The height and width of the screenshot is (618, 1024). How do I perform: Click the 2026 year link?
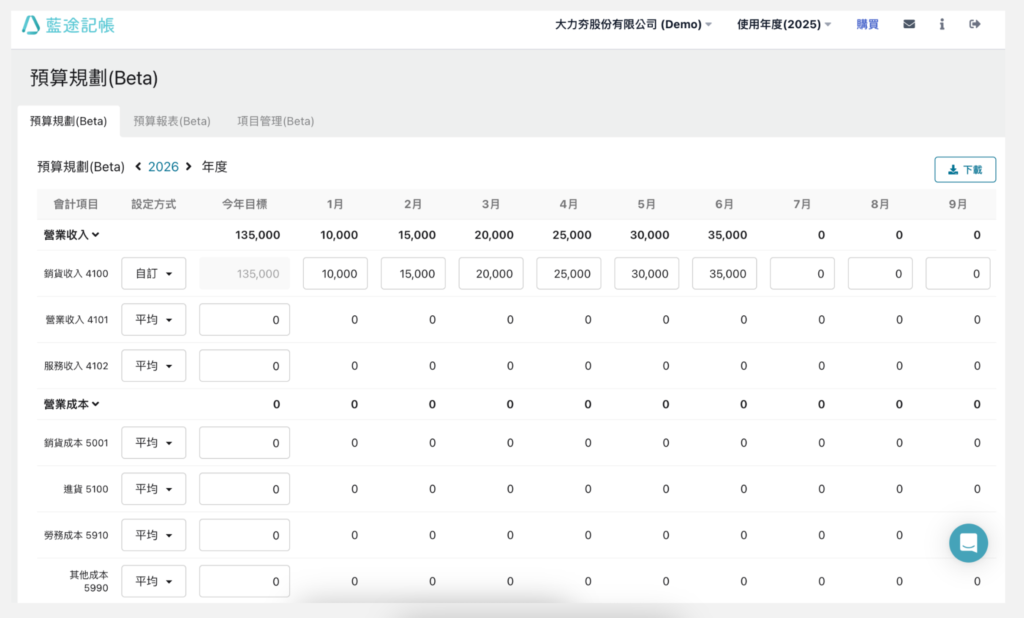coord(163,167)
